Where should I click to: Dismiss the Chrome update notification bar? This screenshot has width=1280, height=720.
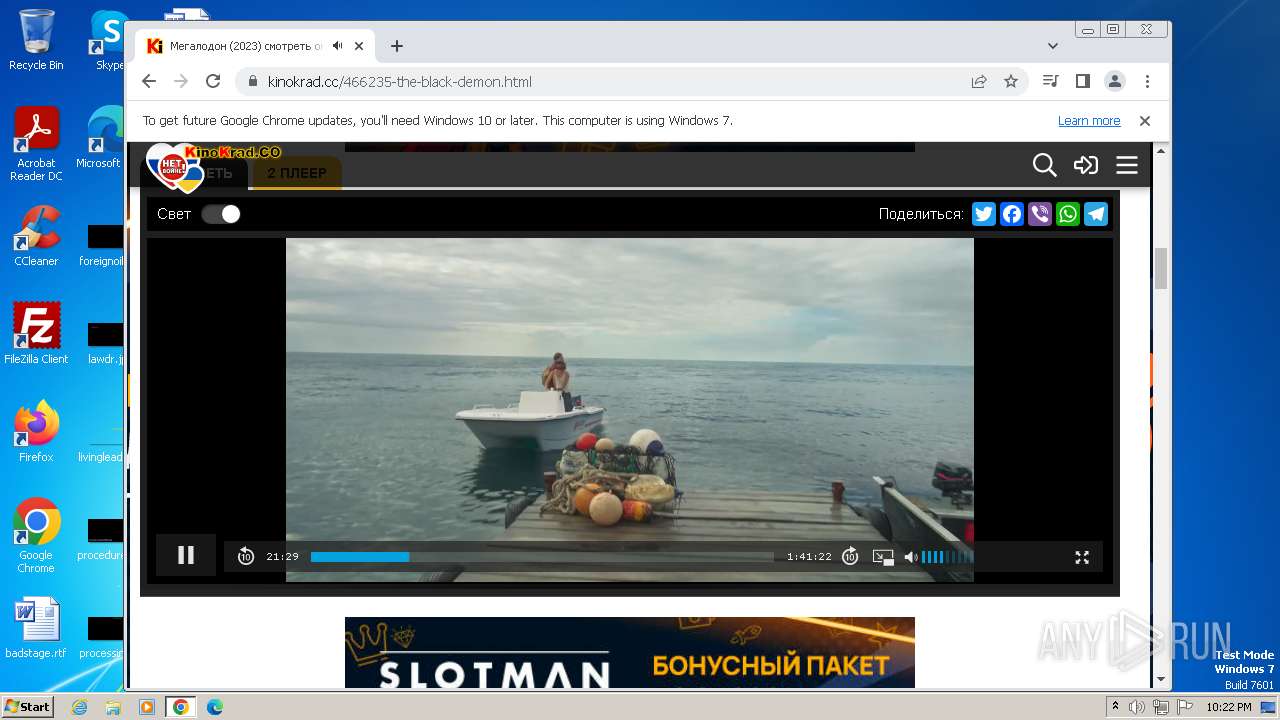click(x=1145, y=121)
